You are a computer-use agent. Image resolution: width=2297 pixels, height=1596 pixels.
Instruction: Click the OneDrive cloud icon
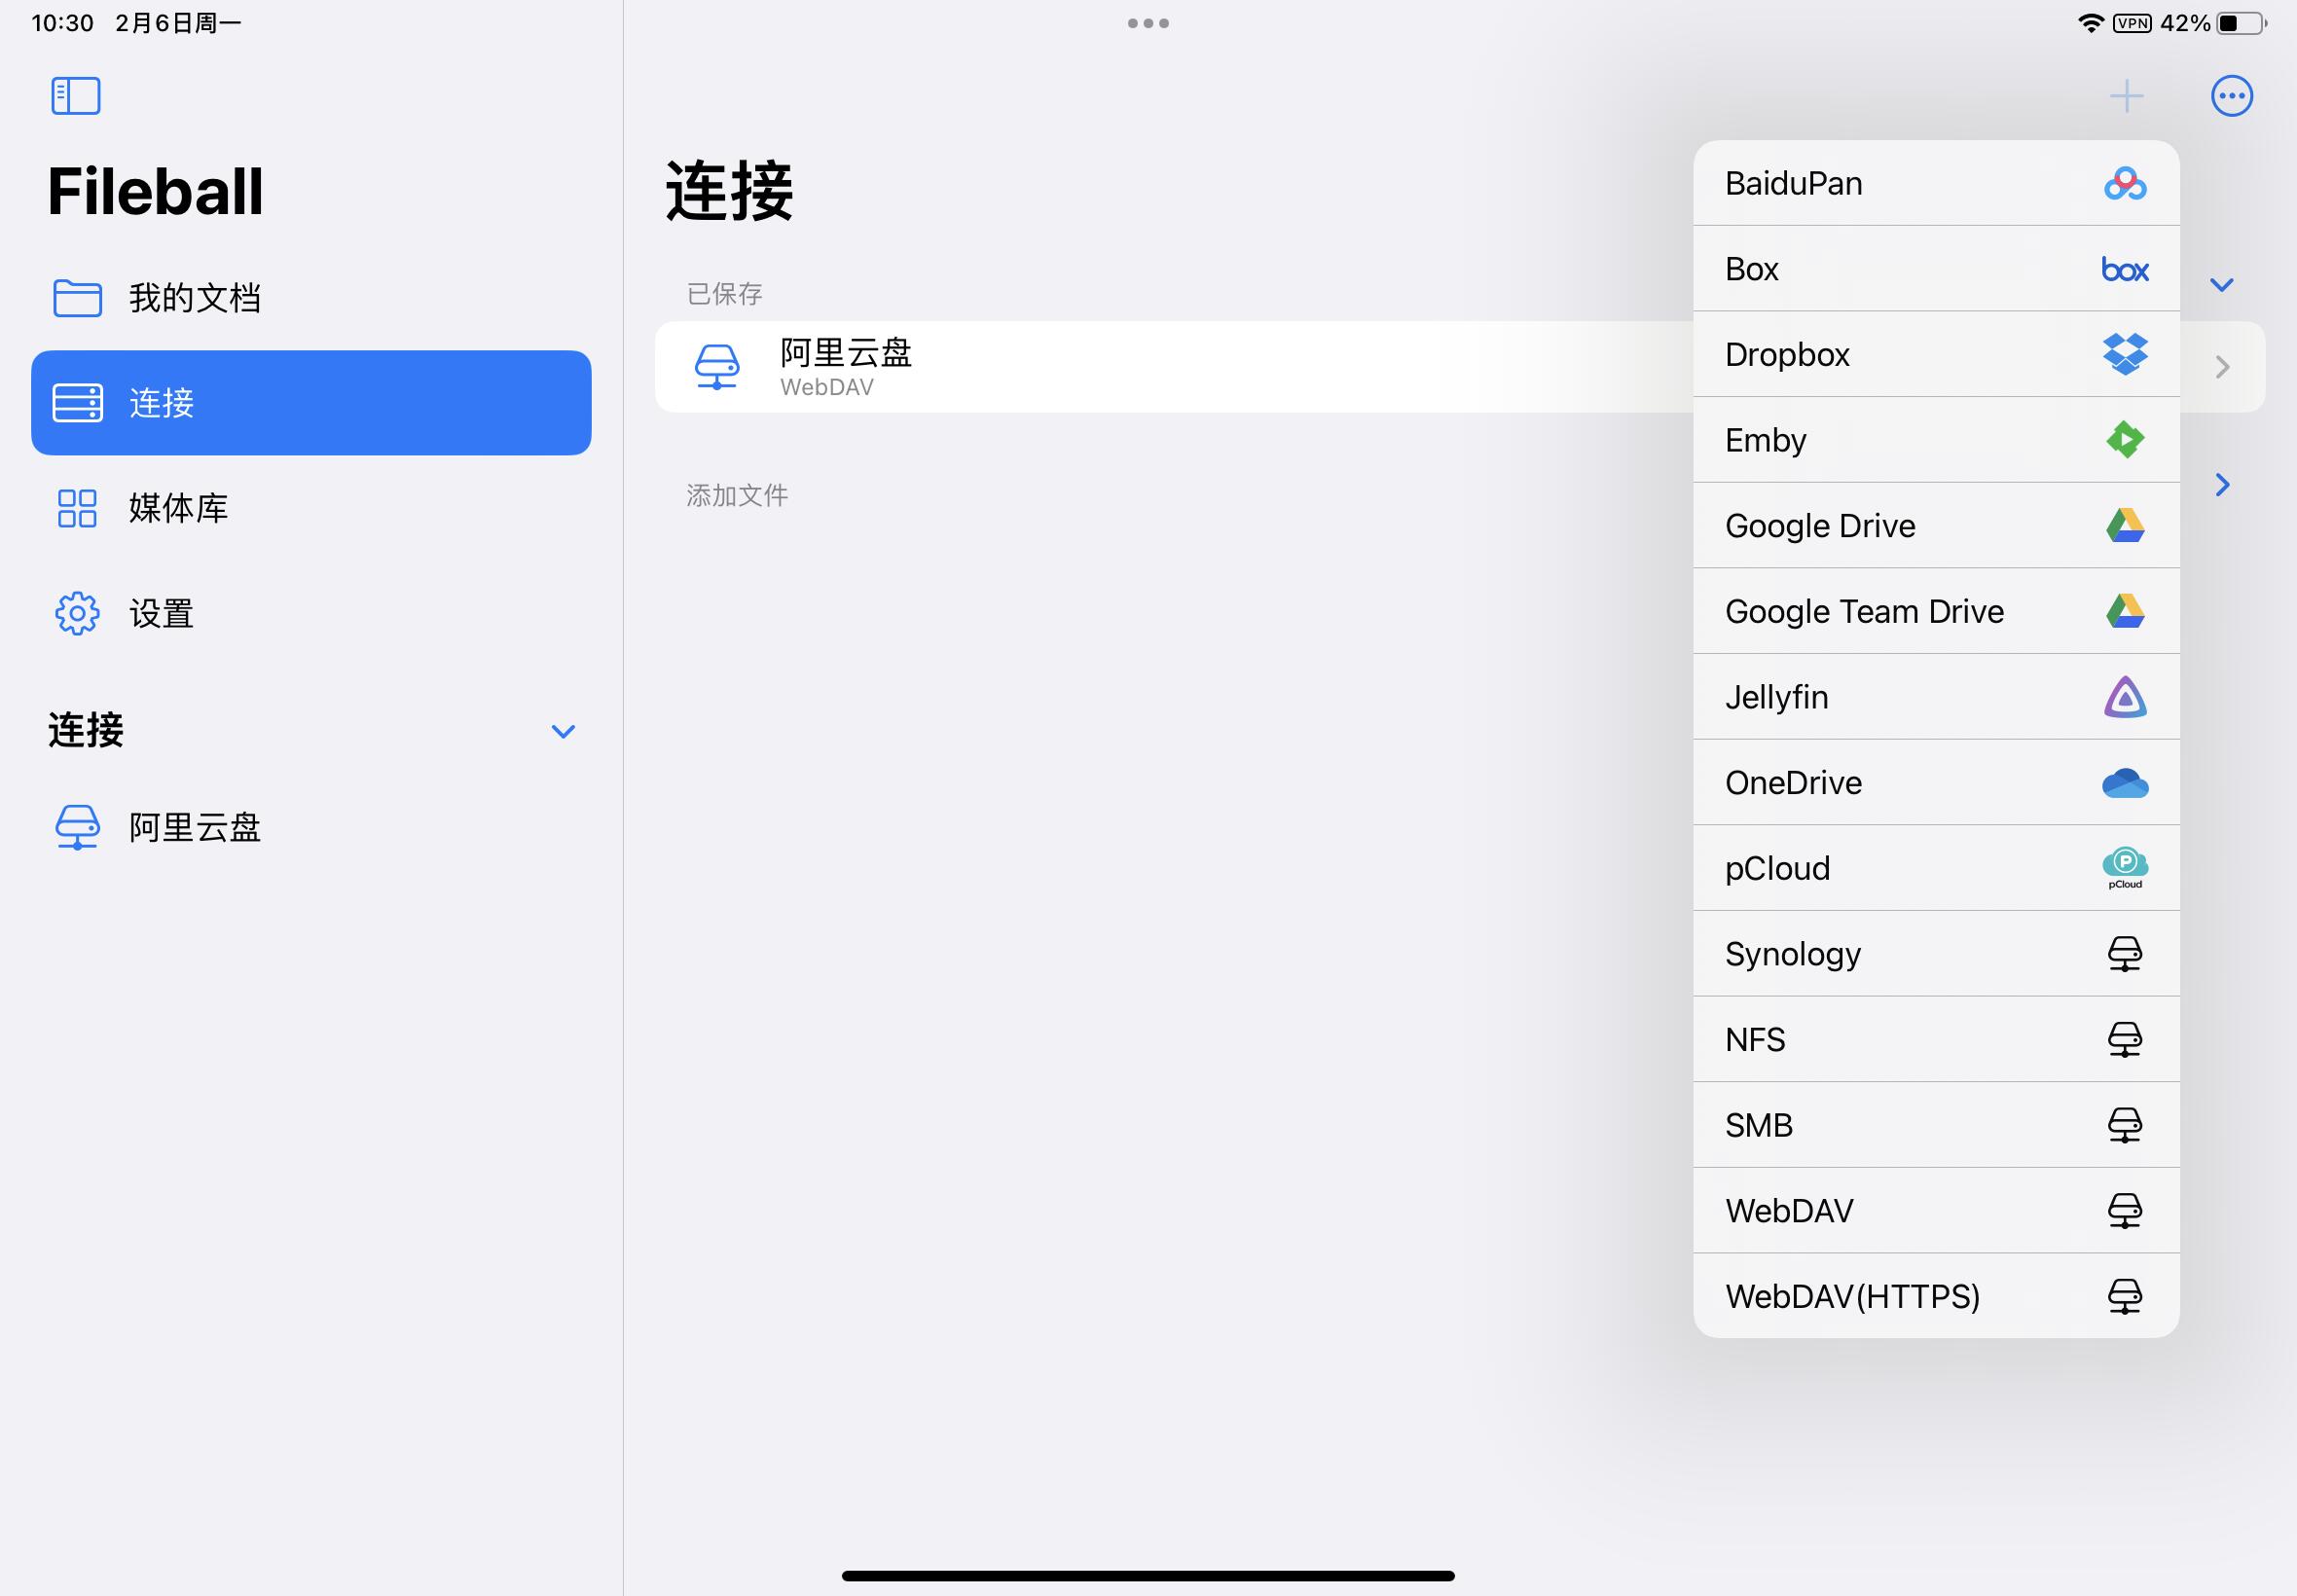tap(2124, 783)
